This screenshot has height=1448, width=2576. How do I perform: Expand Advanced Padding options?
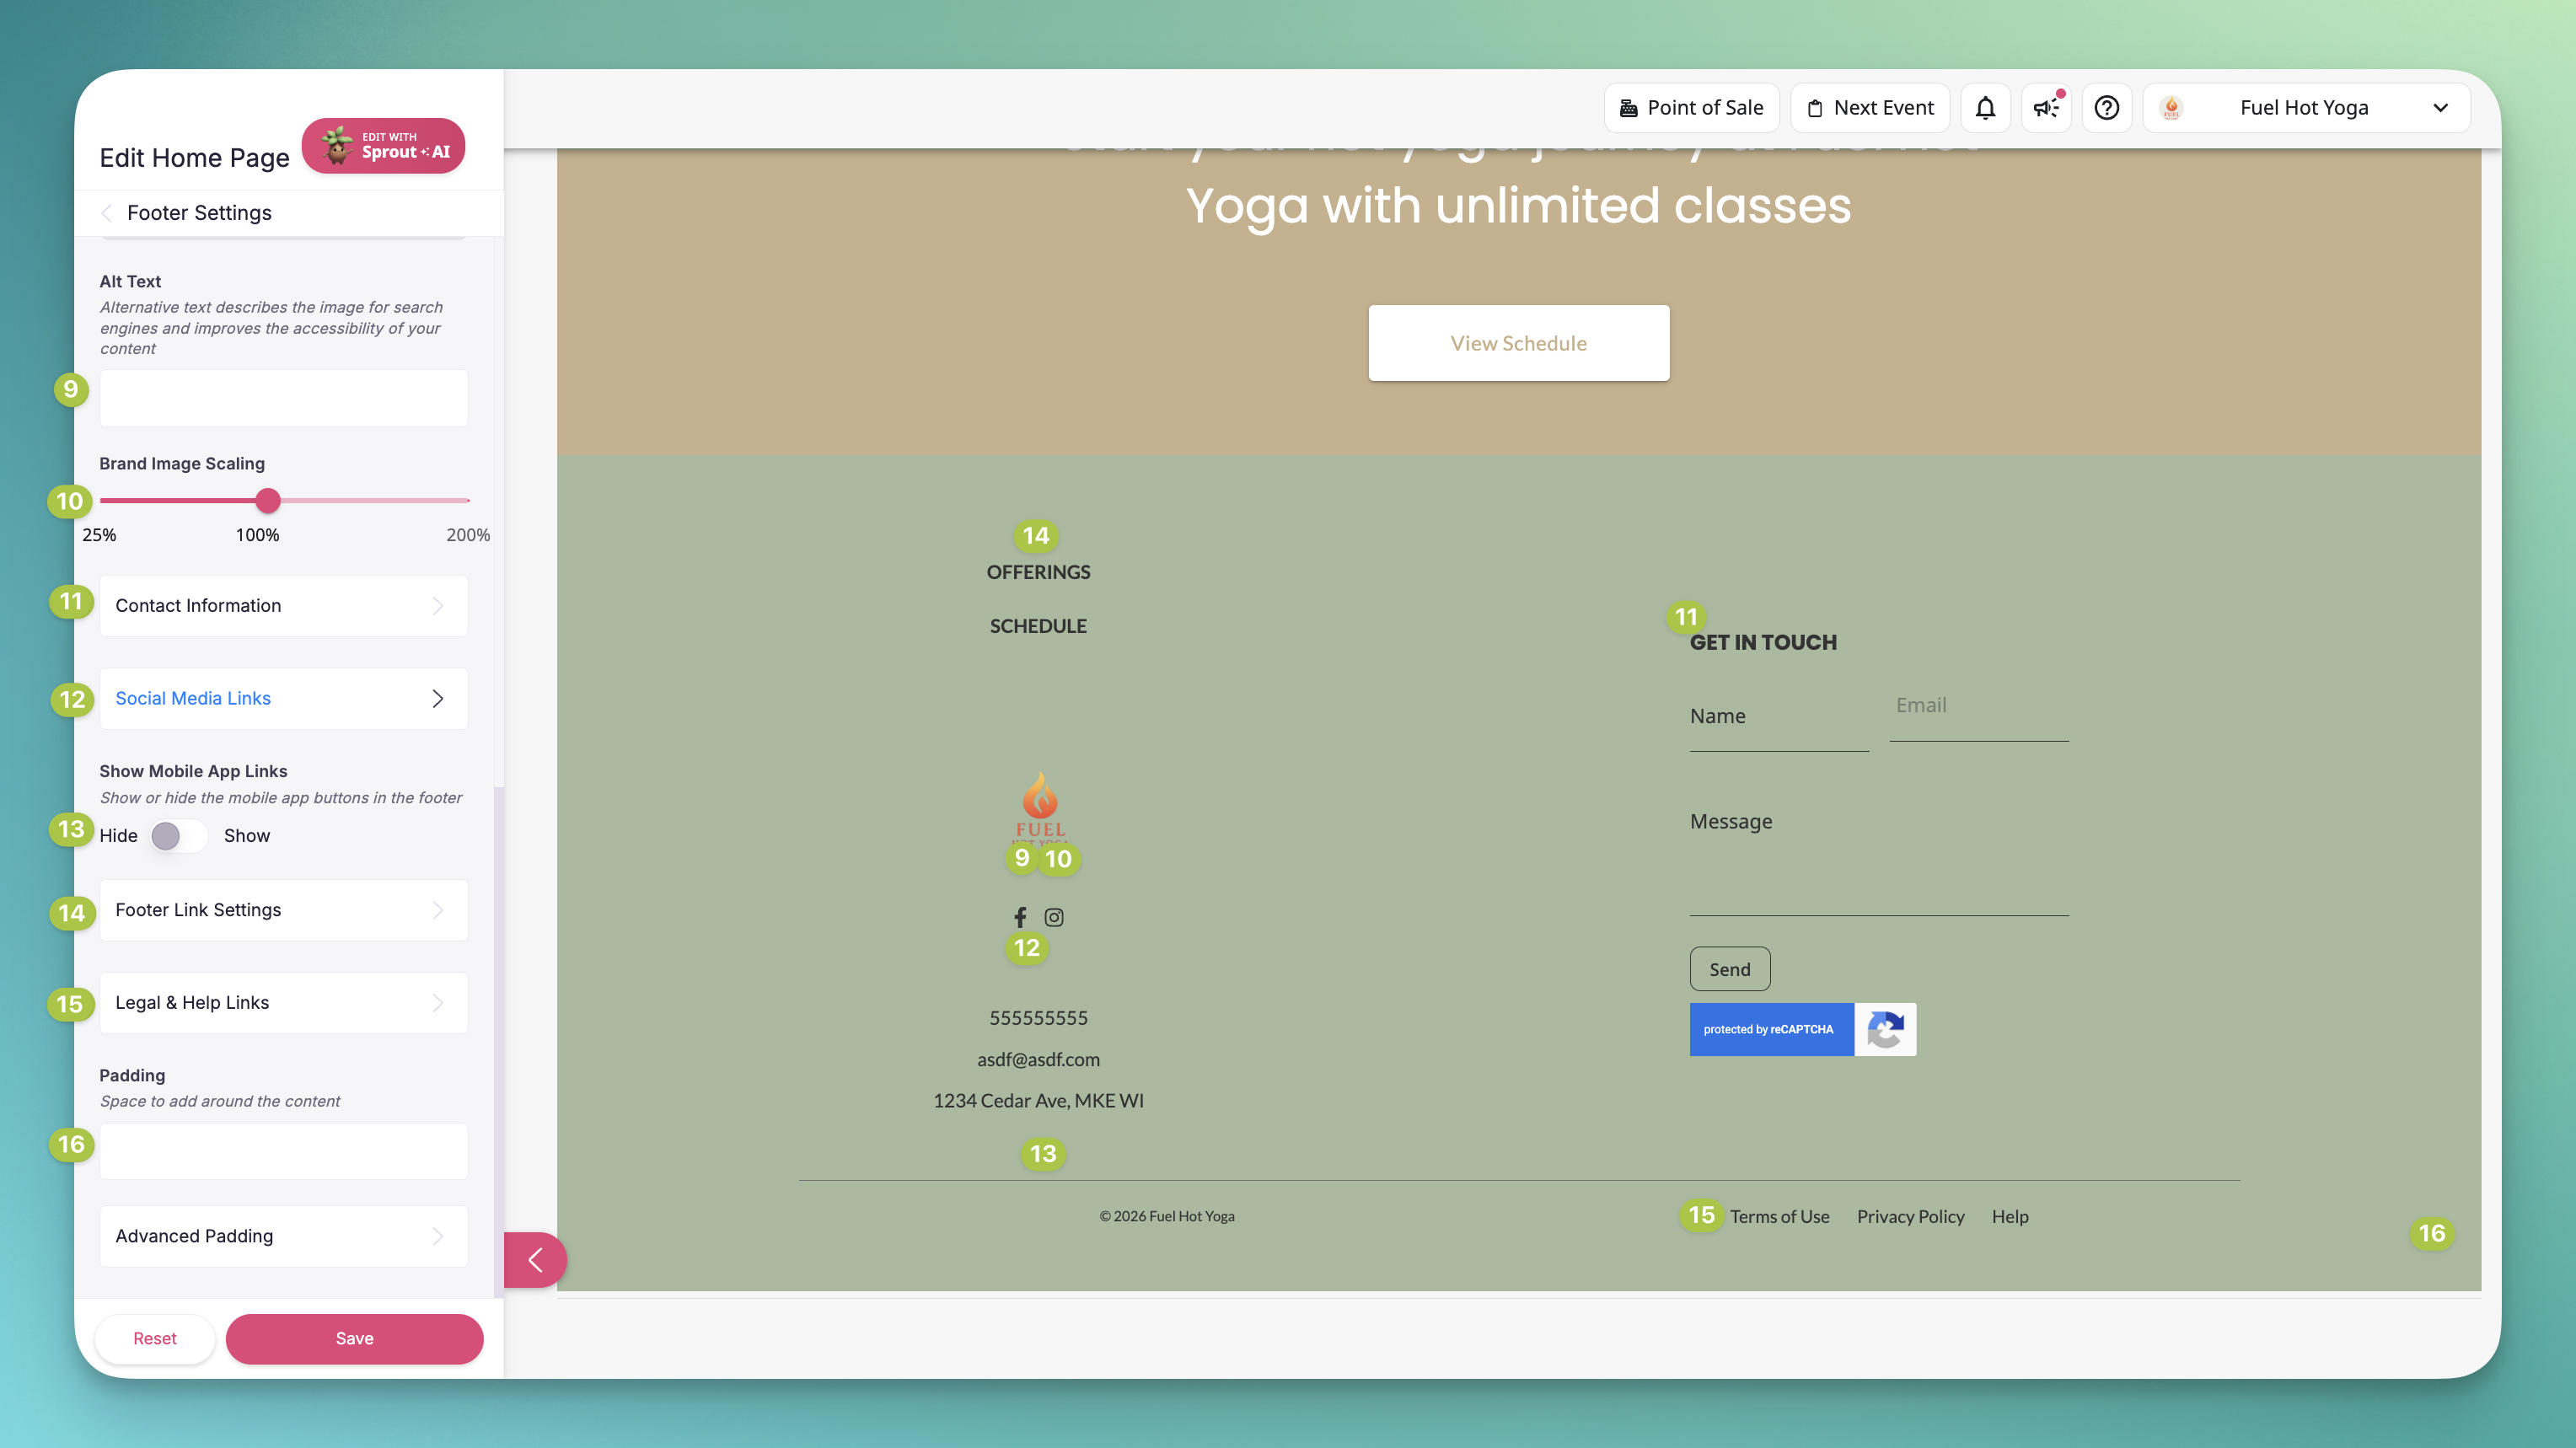[284, 1236]
